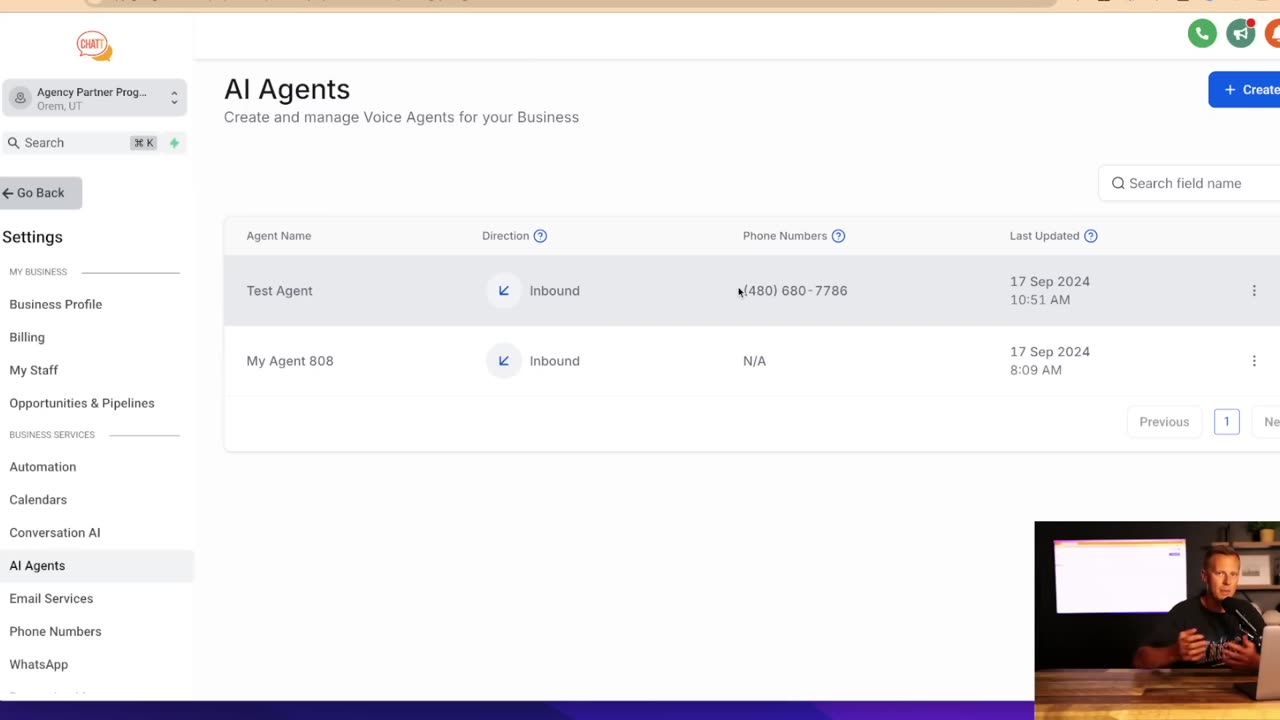
Task: Open WhatsApp settings
Action: click(39, 665)
